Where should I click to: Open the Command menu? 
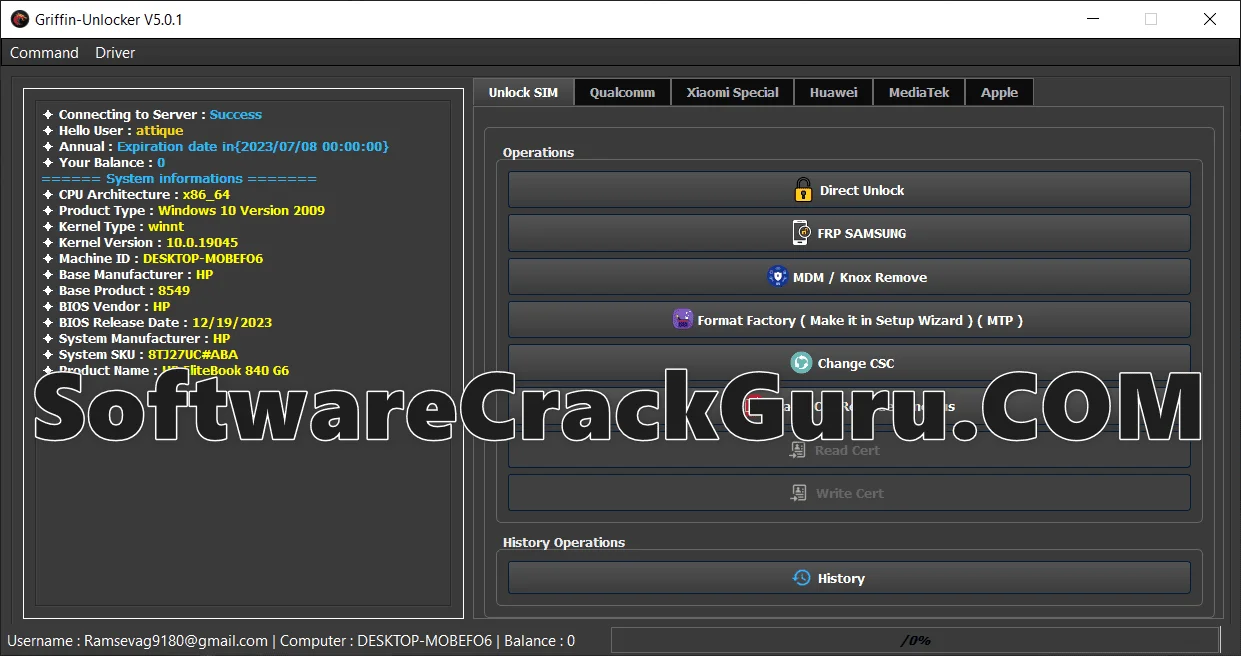point(44,53)
